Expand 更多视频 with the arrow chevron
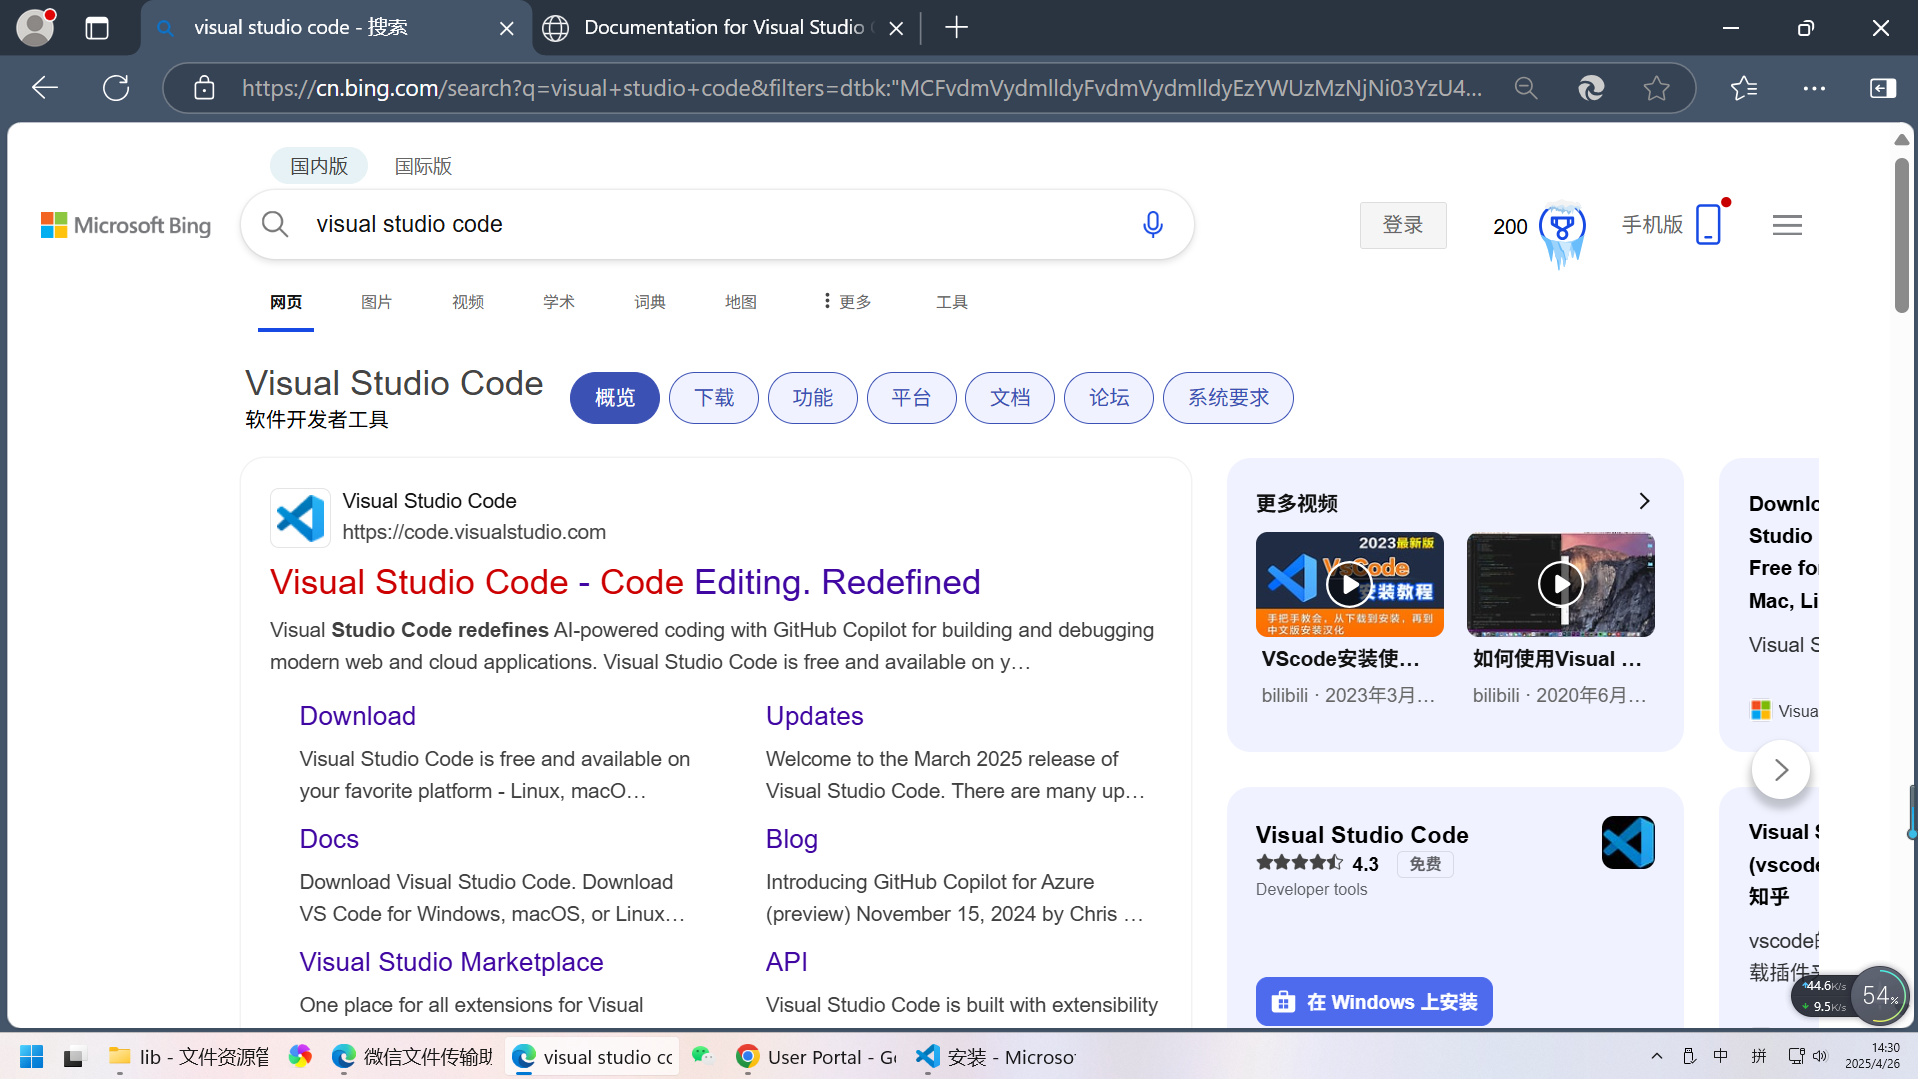Image resolution: width=1918 pixels, height=1079 pixels. point(1644,501)
